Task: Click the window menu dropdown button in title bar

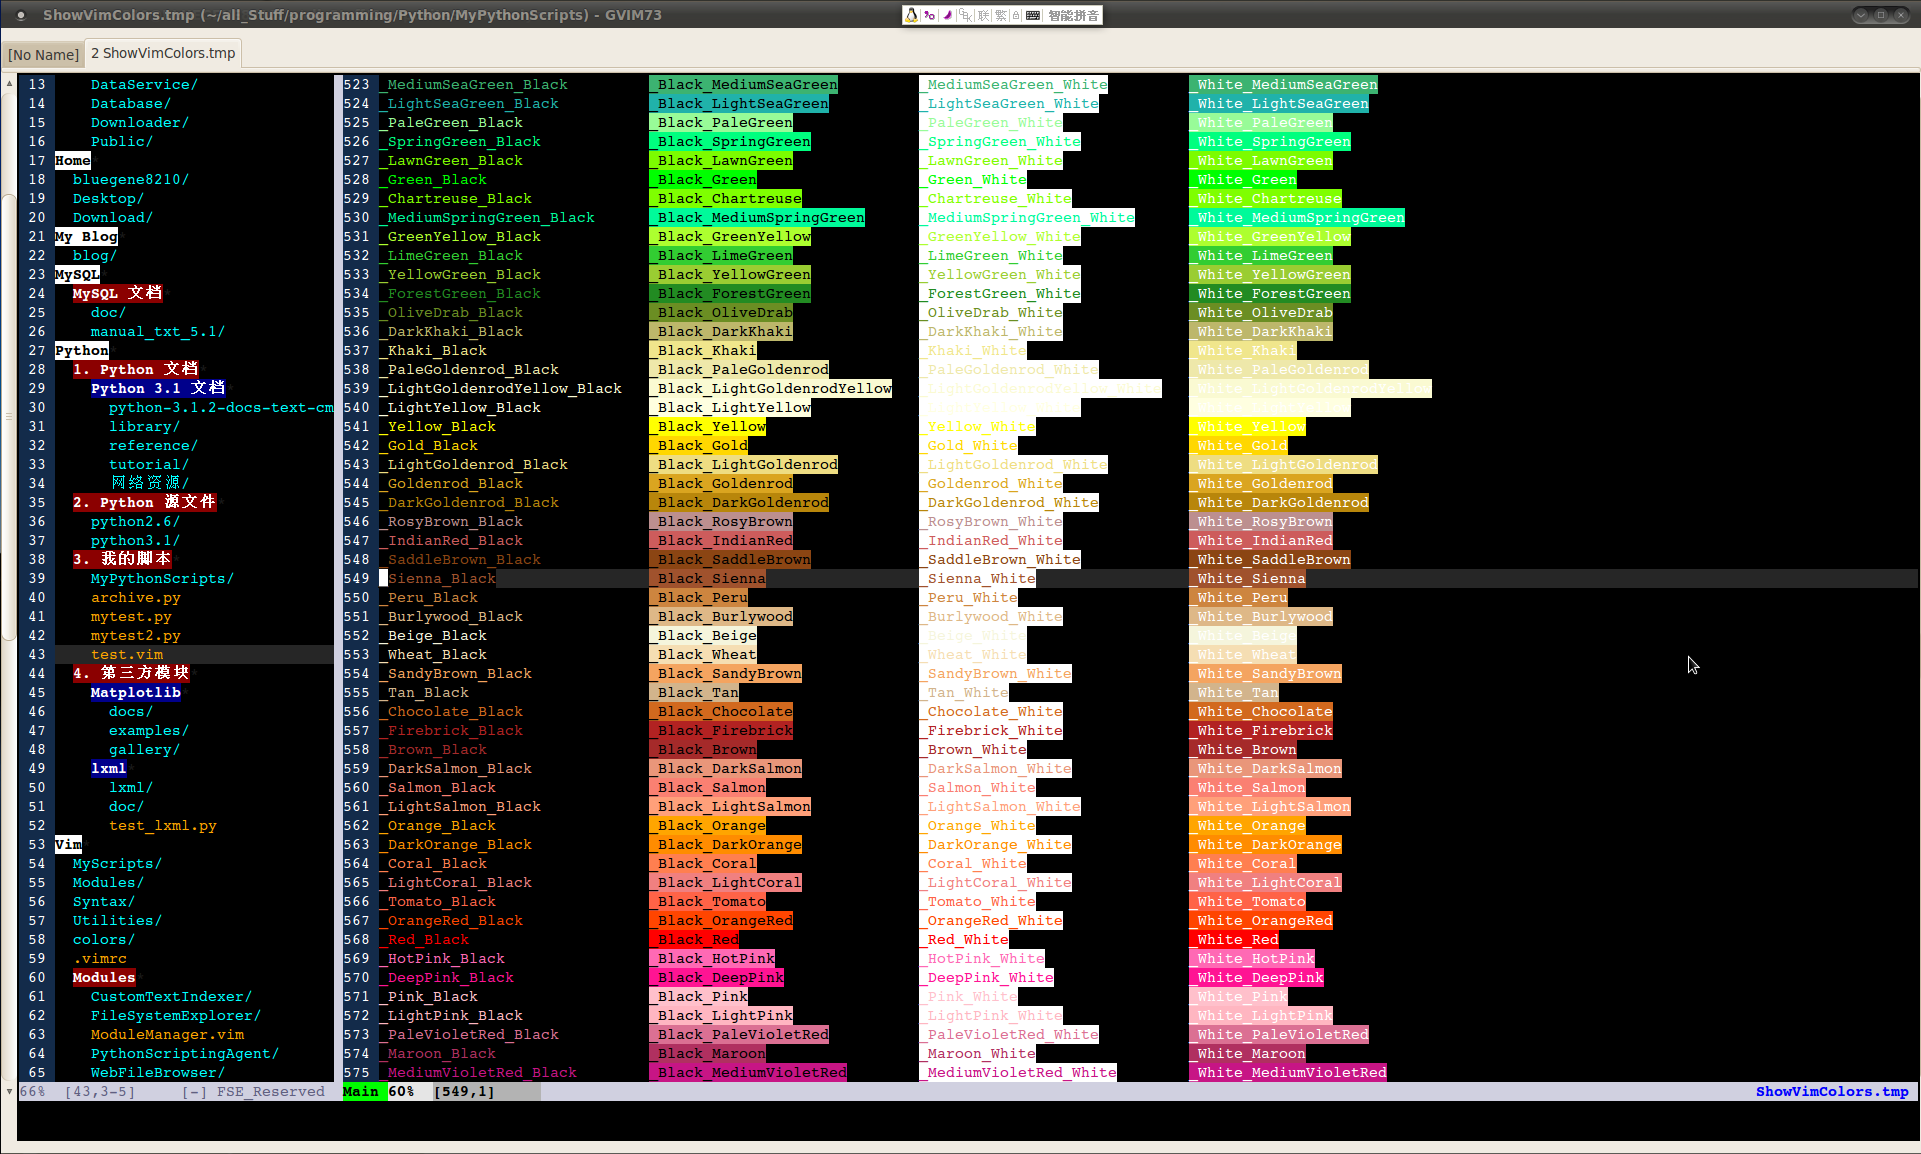Action: [x=1860, y=15]
